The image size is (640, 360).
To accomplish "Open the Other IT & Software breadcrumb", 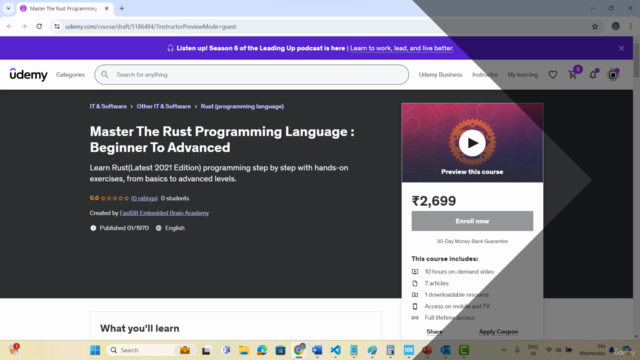I will coord(164,107).
